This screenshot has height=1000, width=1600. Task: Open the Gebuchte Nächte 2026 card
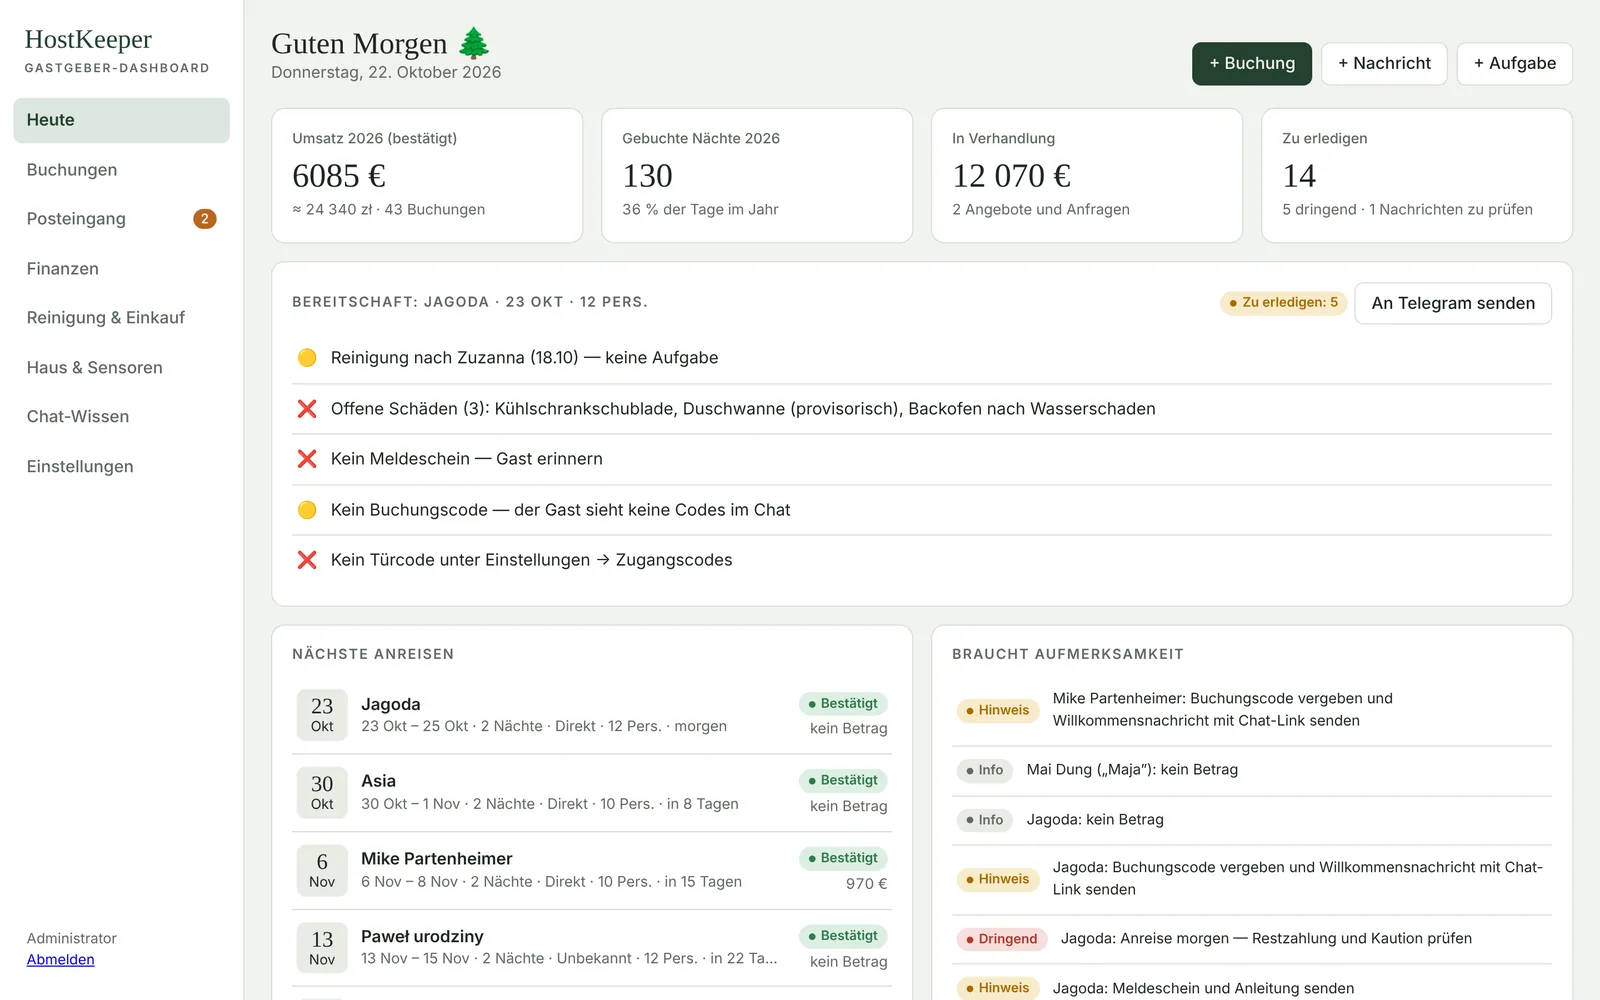click(757, 175)
